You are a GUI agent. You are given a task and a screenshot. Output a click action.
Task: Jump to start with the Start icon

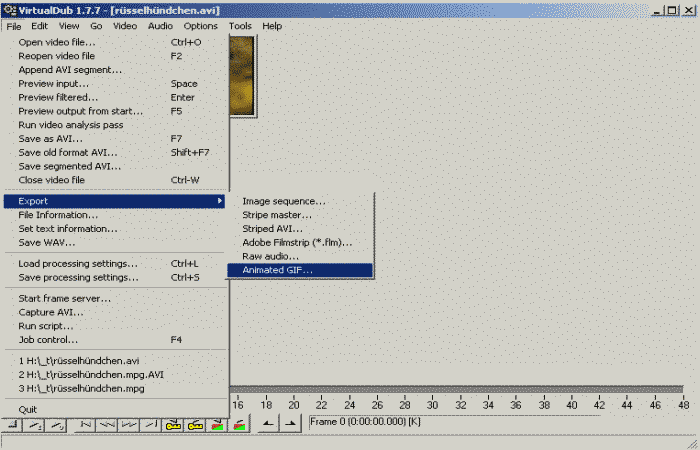(85, 424)
